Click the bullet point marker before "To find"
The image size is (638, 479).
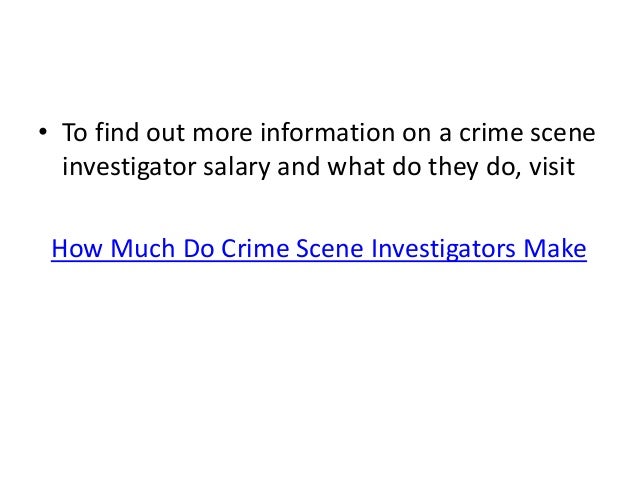point(43,131)
